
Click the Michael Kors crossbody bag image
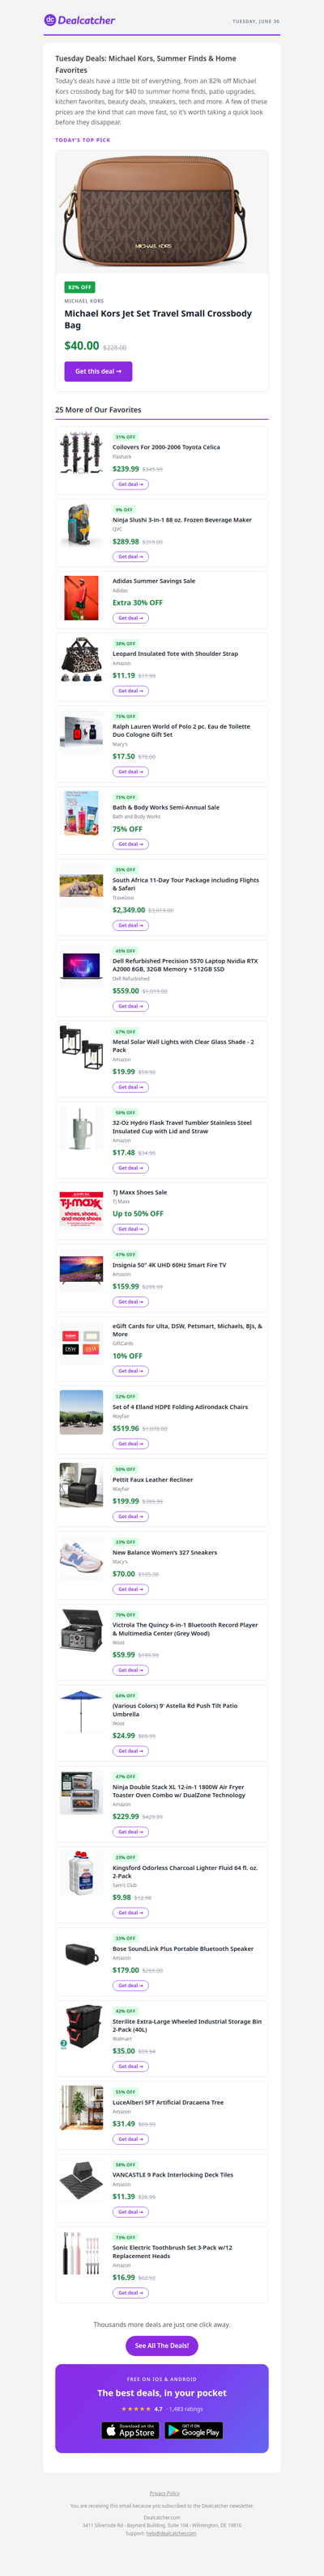click(162, 211)
